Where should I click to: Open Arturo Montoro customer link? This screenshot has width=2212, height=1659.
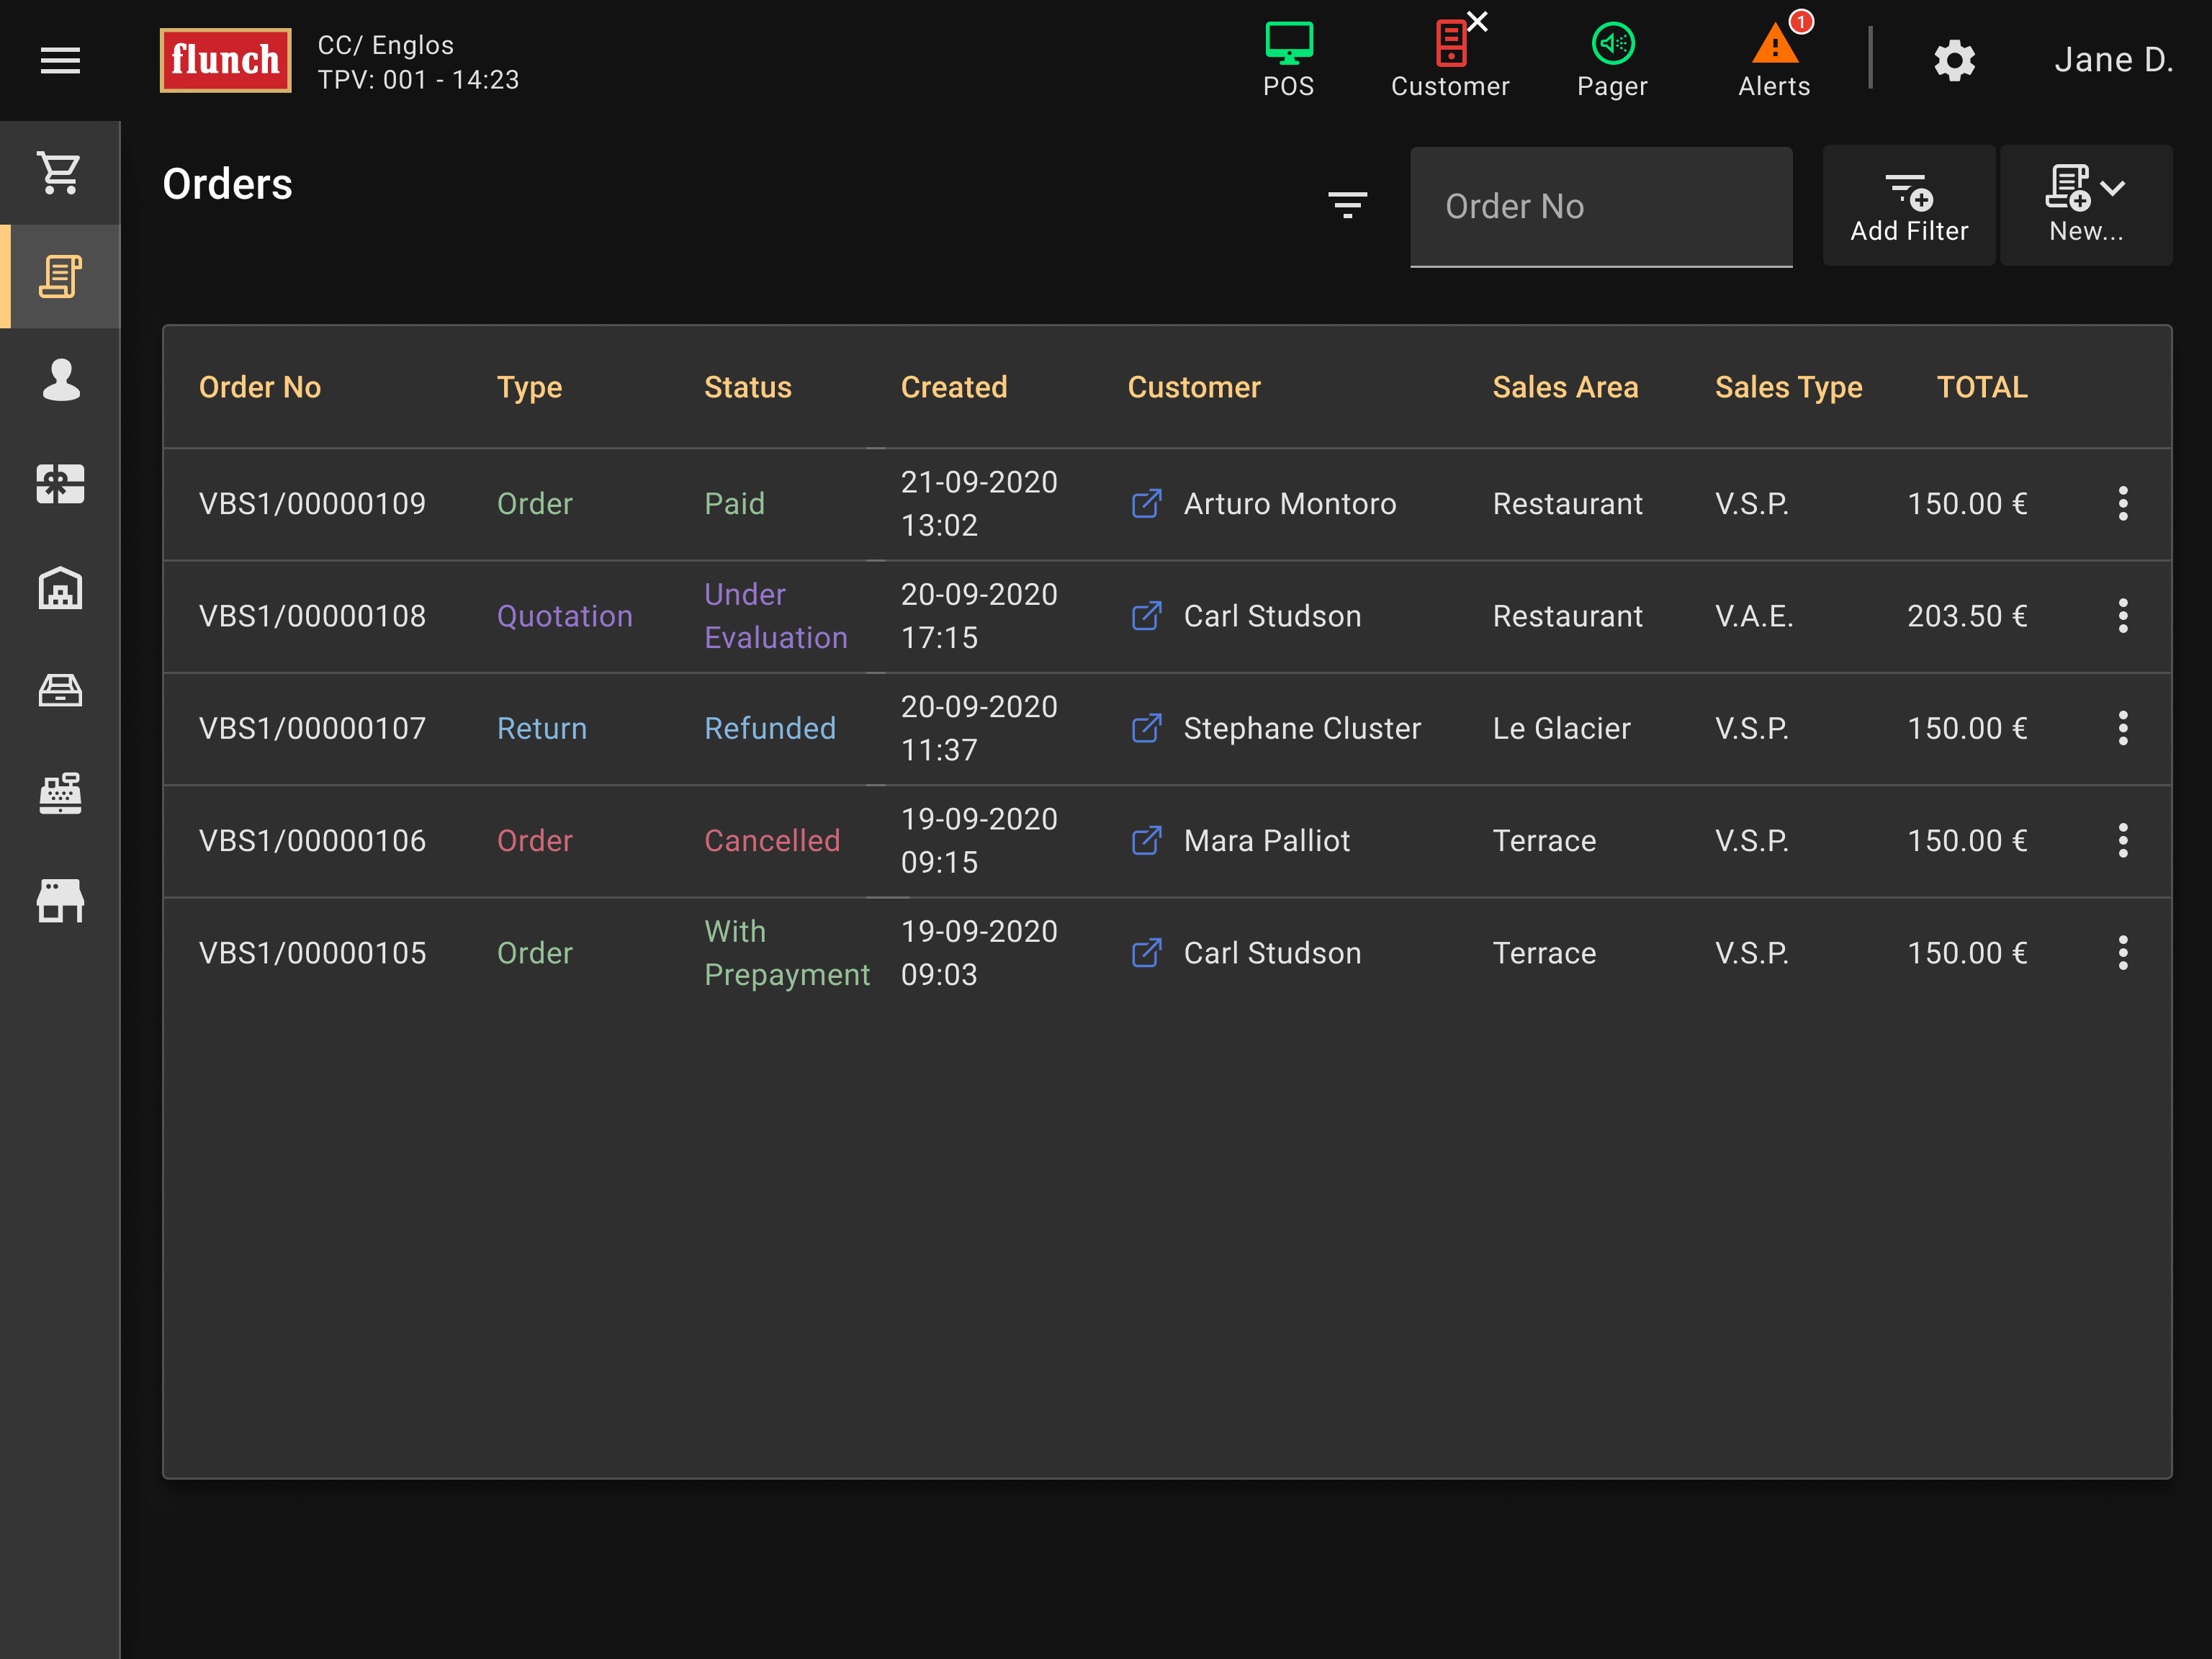coord(1147,504)
